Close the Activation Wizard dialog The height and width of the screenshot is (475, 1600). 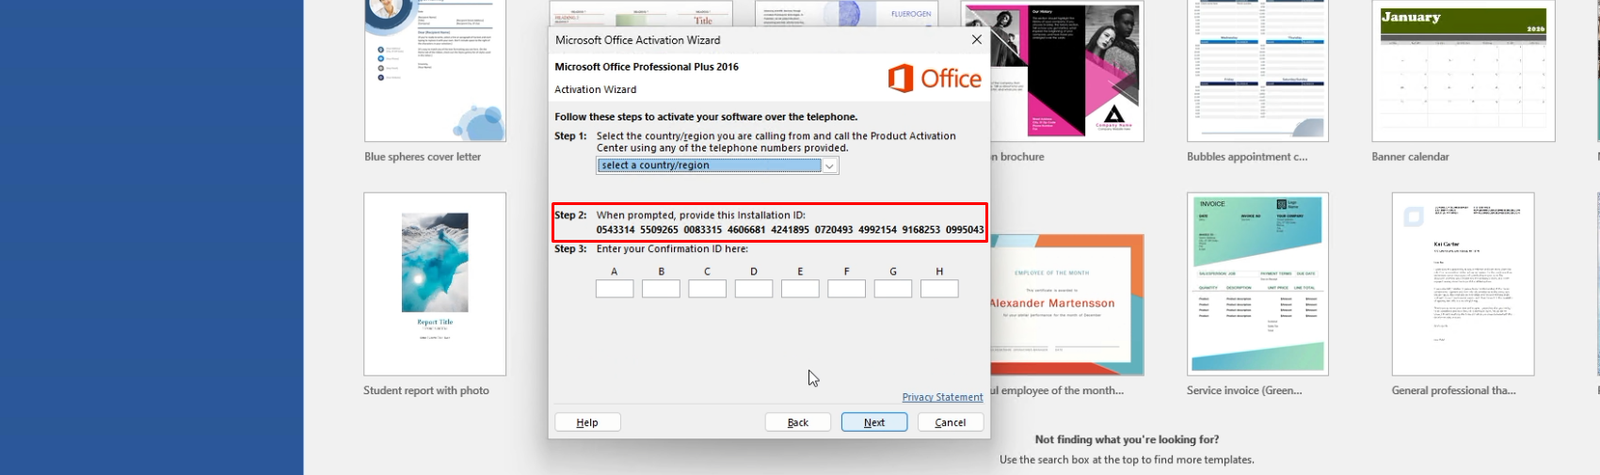[x=976, y=40]
